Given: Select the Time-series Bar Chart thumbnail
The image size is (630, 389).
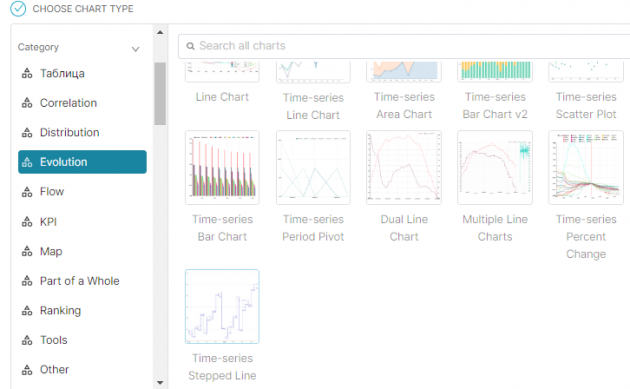Looking at the screenshot, I should pos(222,168).
